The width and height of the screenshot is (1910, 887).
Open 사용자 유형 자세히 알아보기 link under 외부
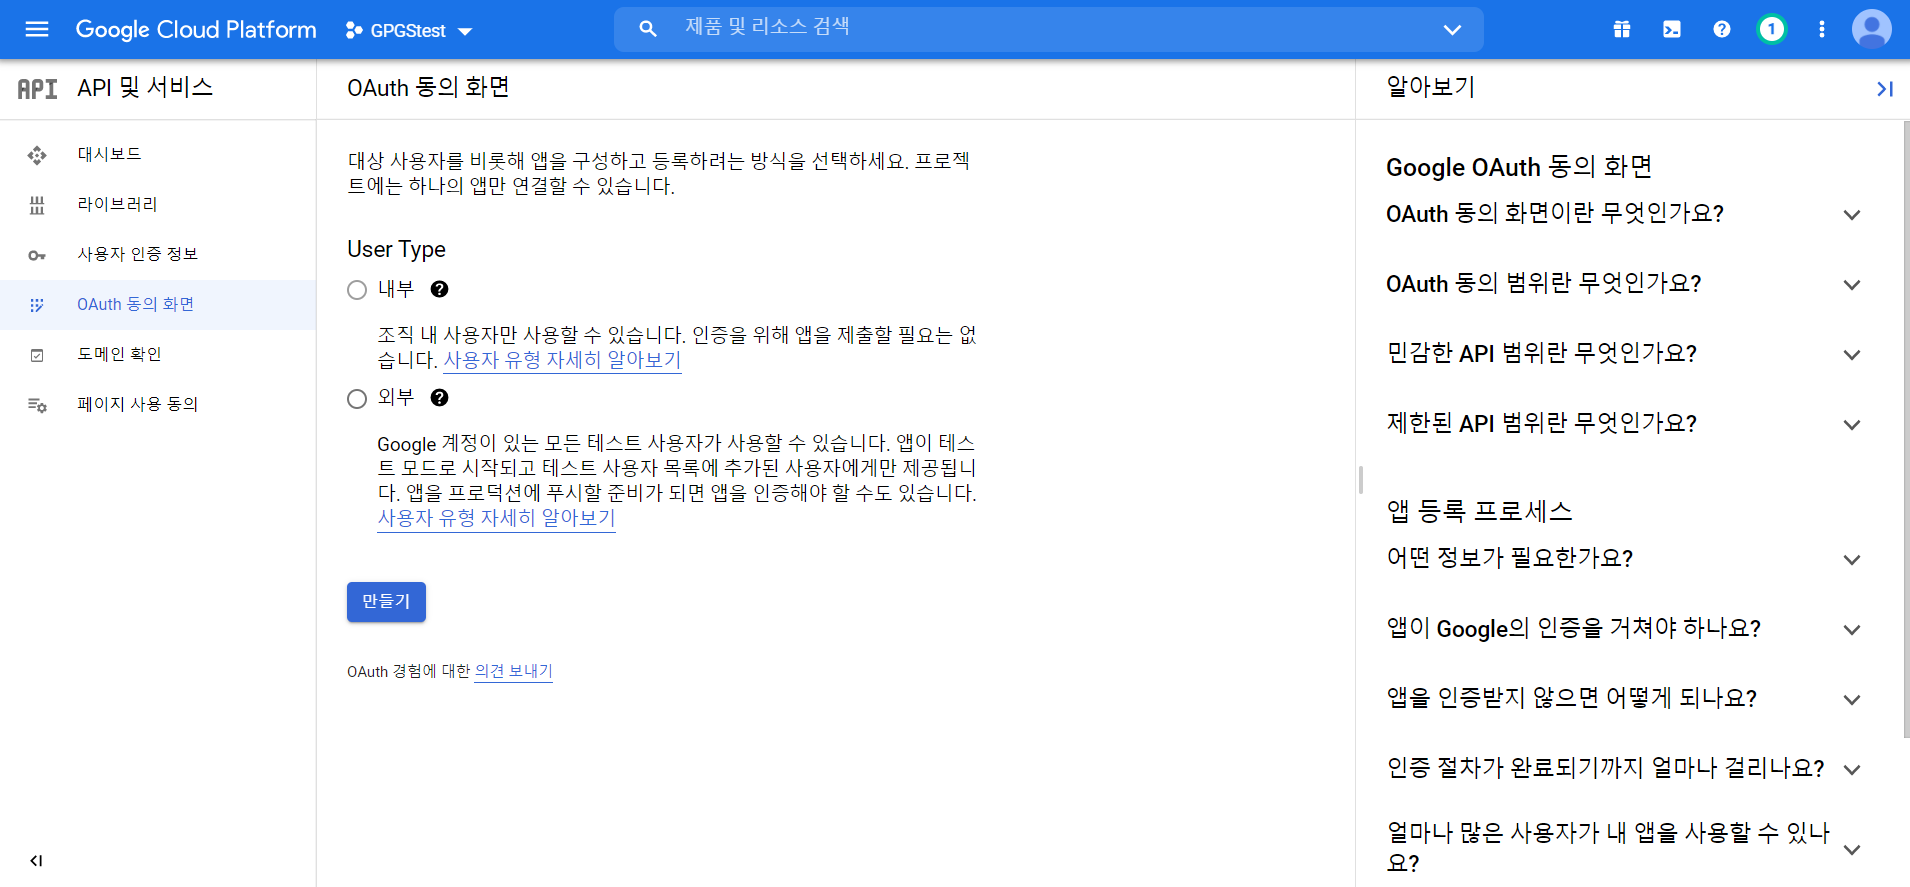click(x=496, y=518)
